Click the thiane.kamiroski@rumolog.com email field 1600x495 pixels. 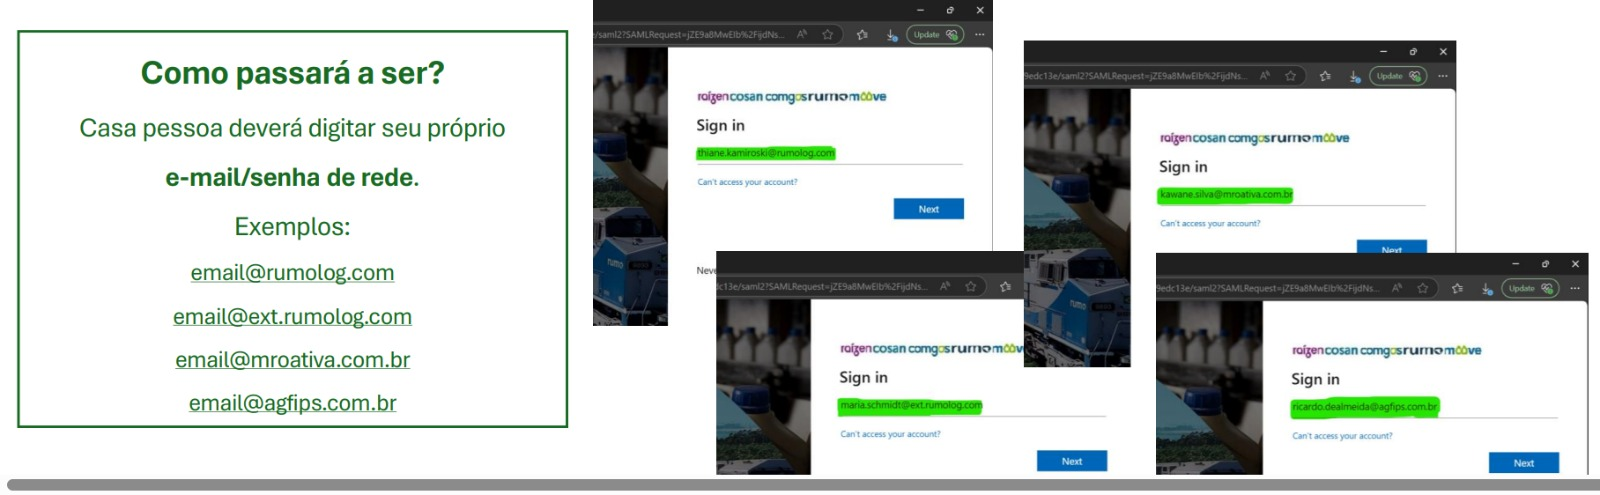pyautogui.click(x=829, y=153)
